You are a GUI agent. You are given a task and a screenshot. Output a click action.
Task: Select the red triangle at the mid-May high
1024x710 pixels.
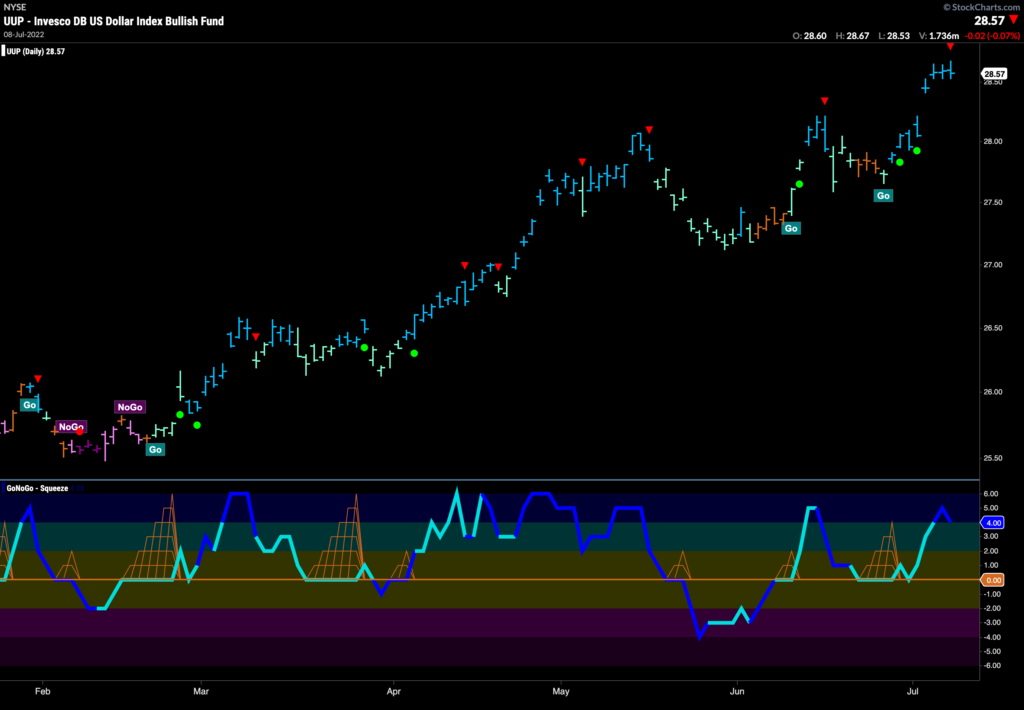point(649,130)
